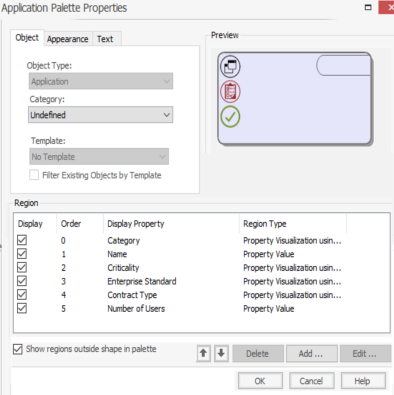This screenshot has width=394, height=395.
Task: Maximize the Application Palette Properties window
Action: pyautogui.click(x=368, y=7)
